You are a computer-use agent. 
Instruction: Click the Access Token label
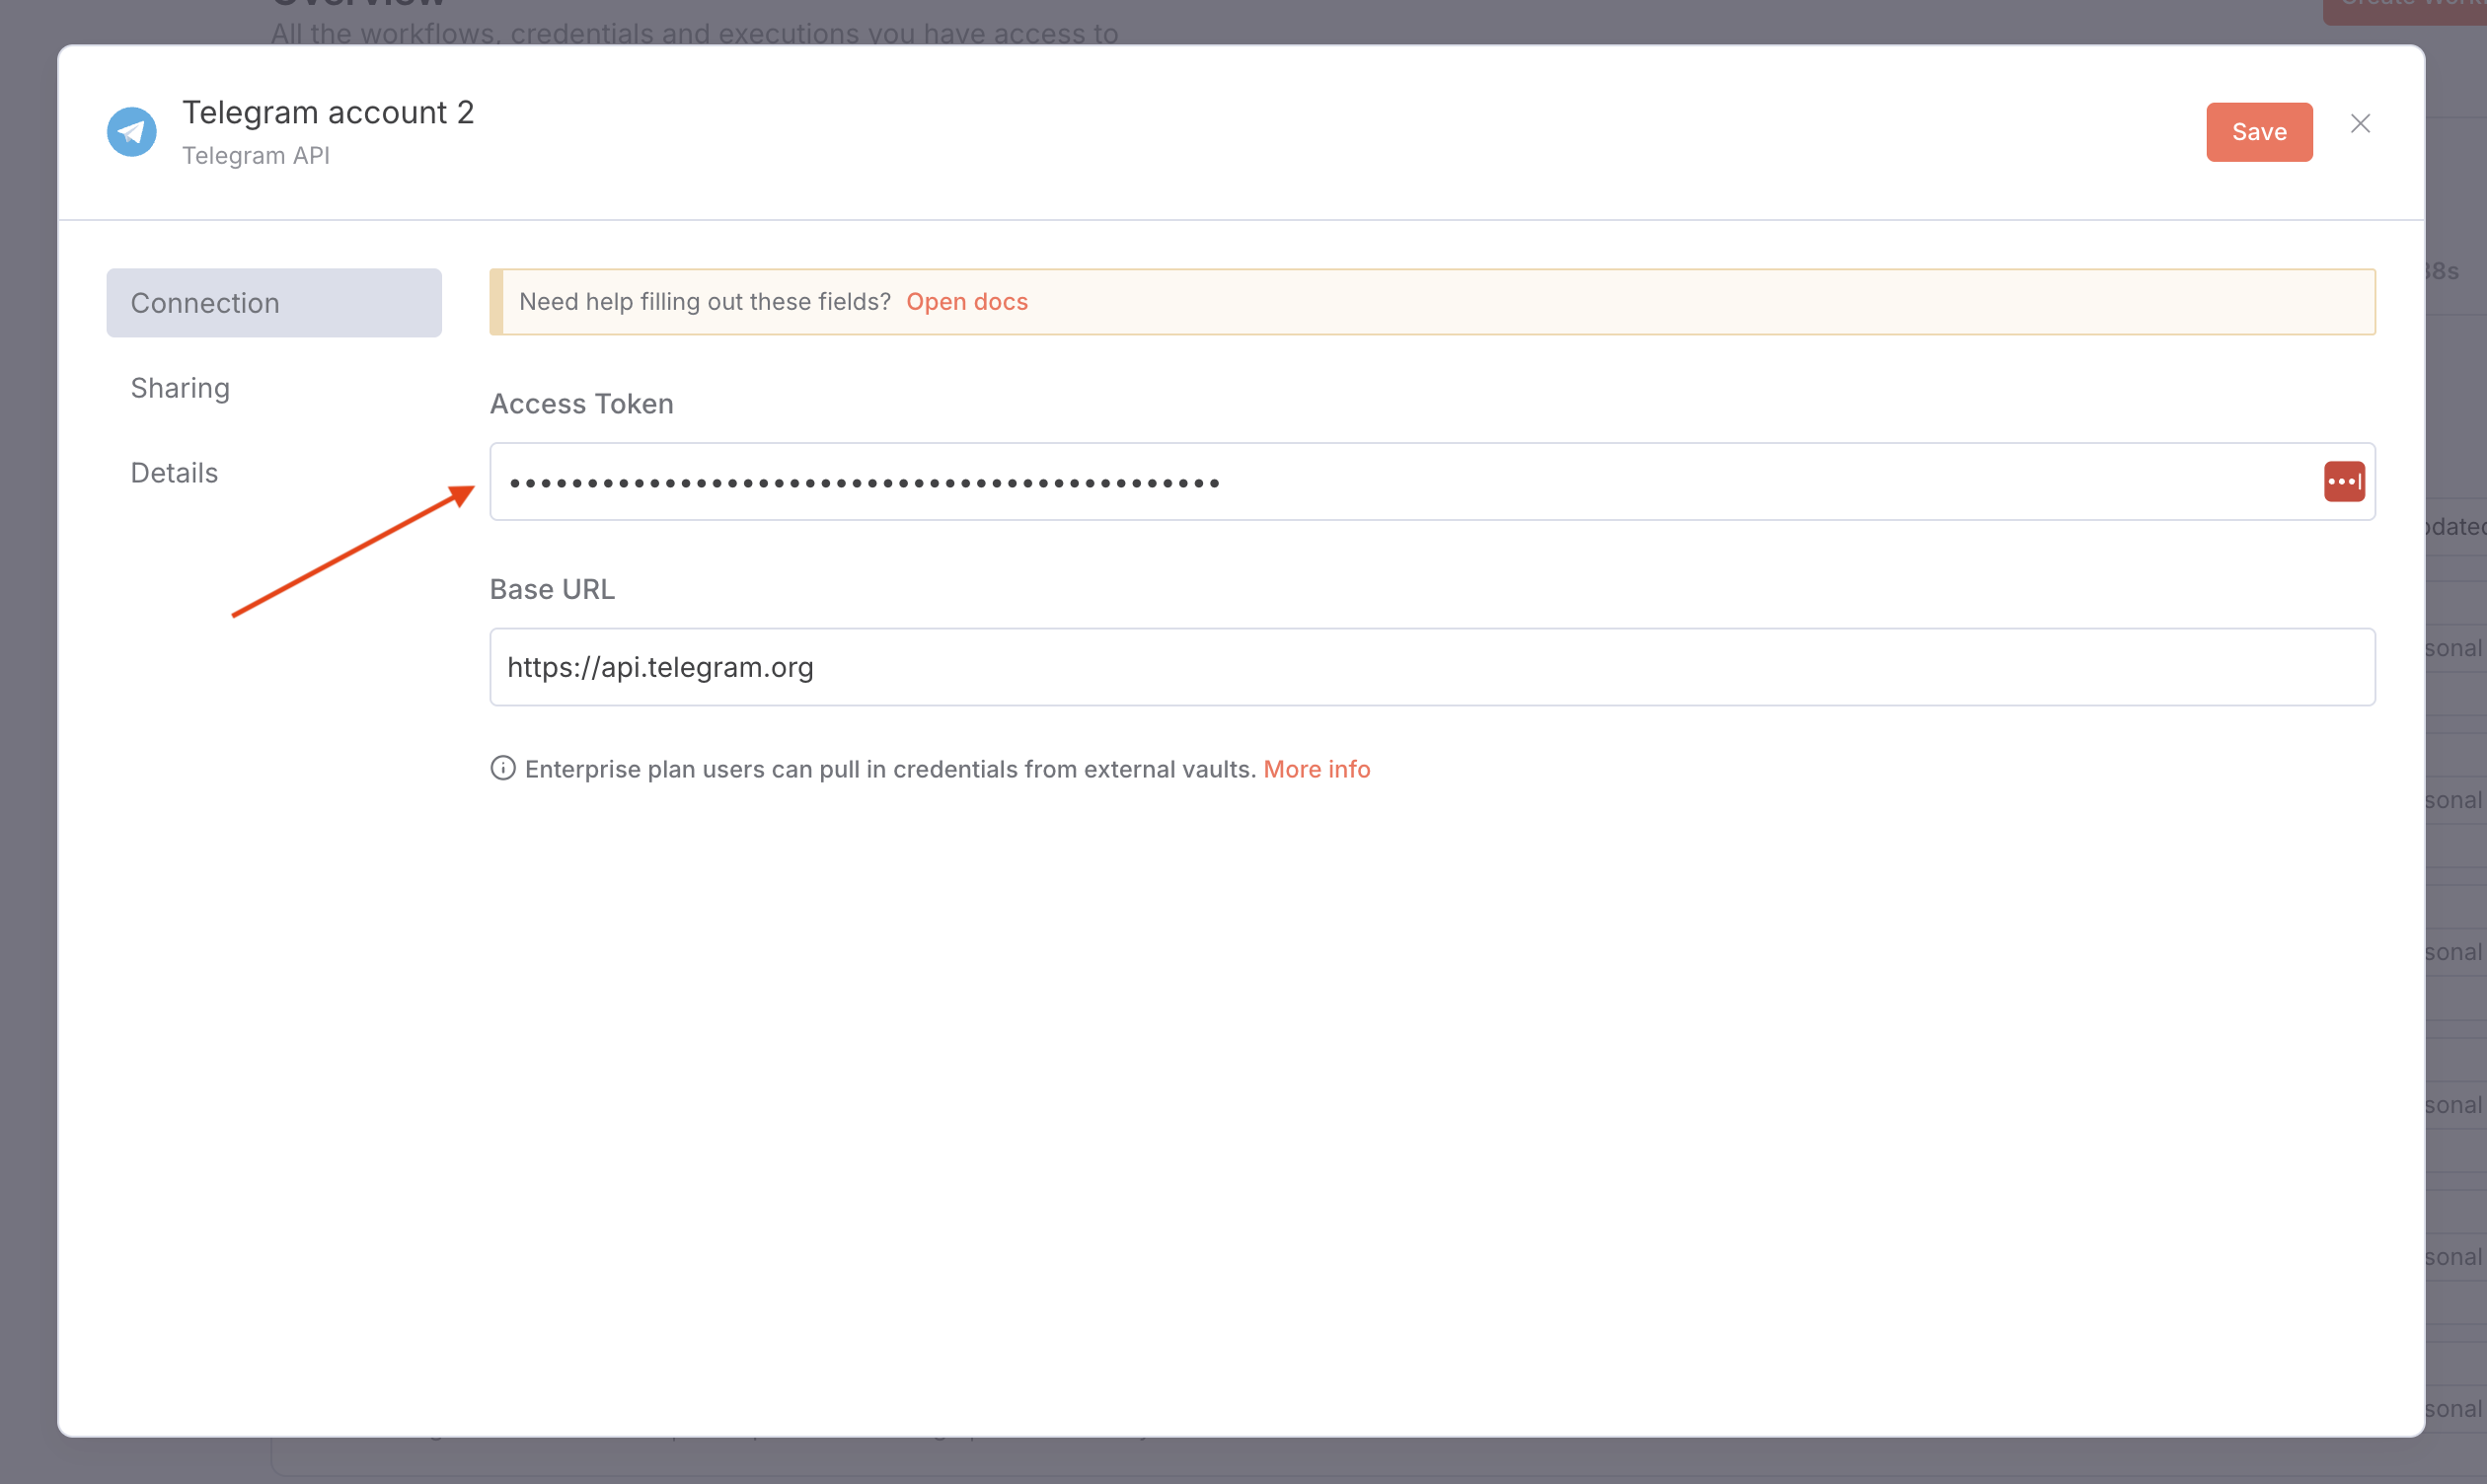[581, 404]
